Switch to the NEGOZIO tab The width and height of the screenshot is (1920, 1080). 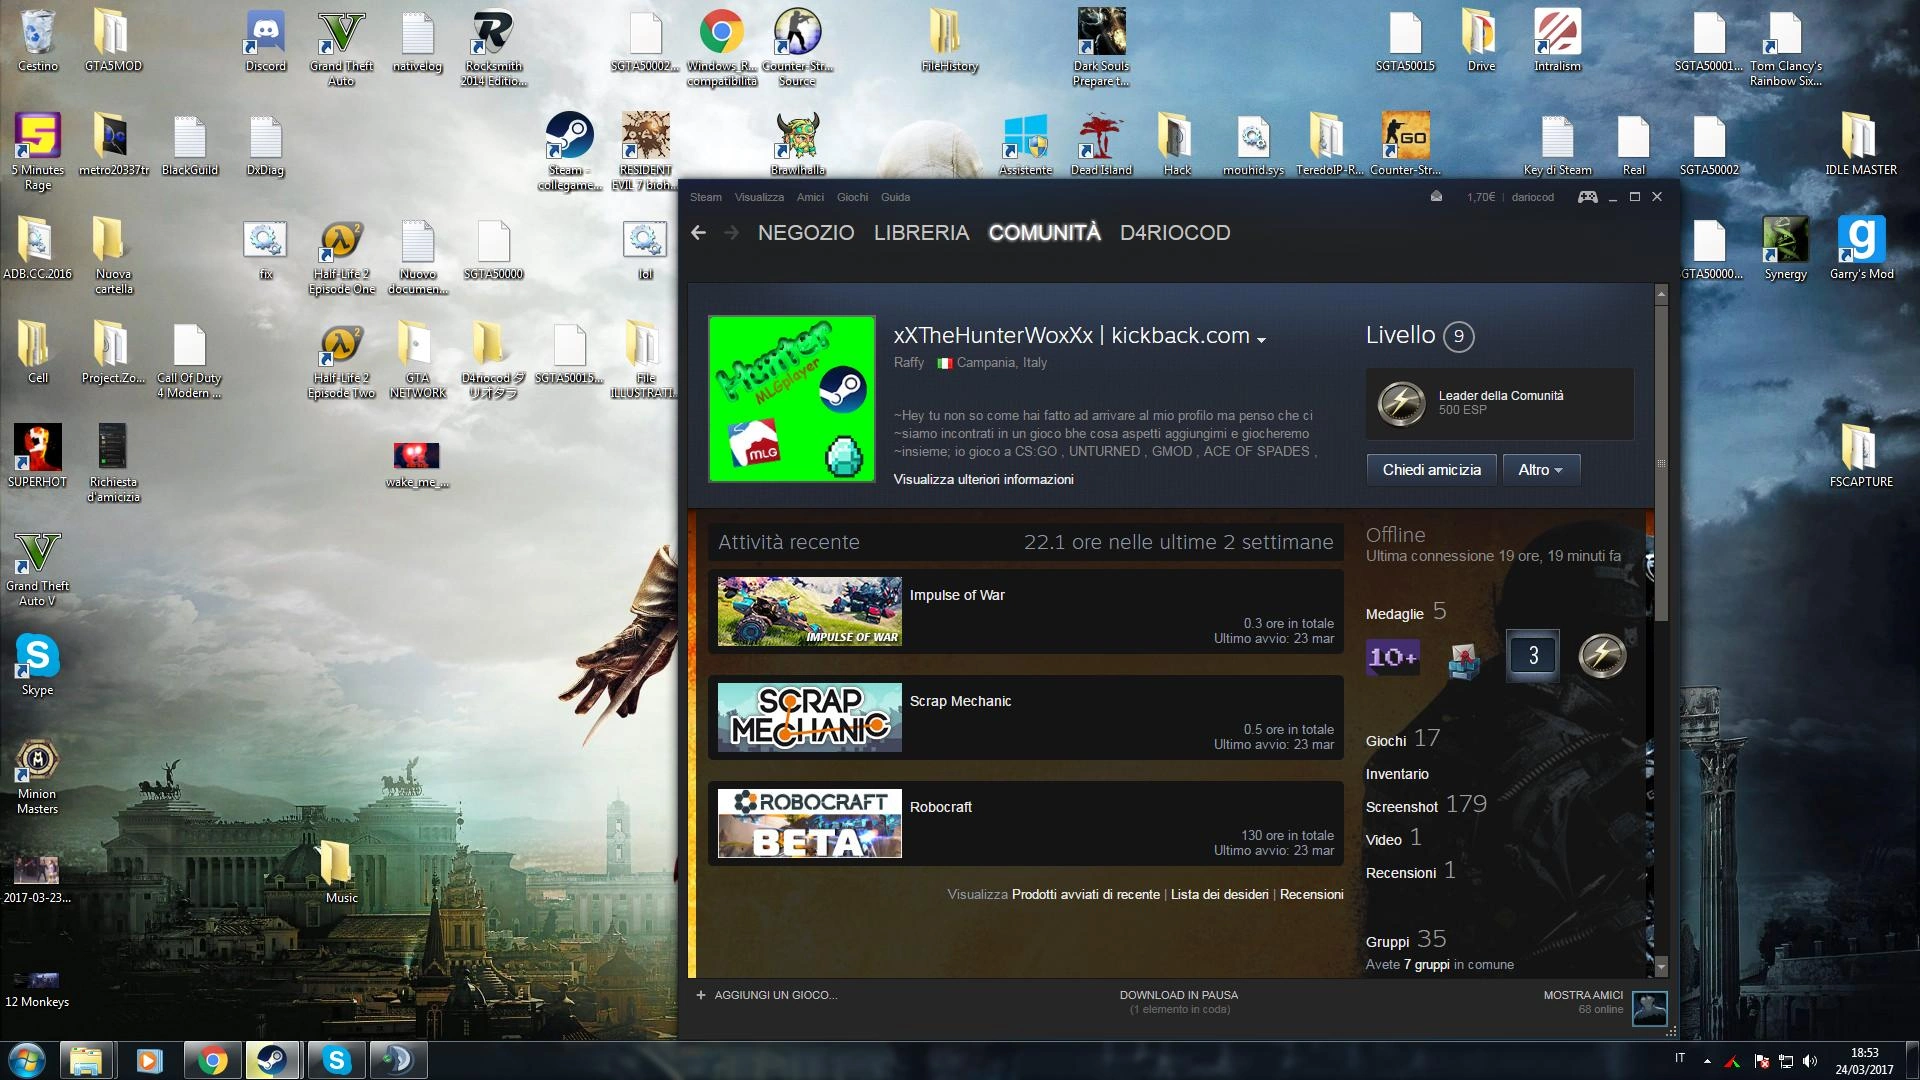click(806, 233)
